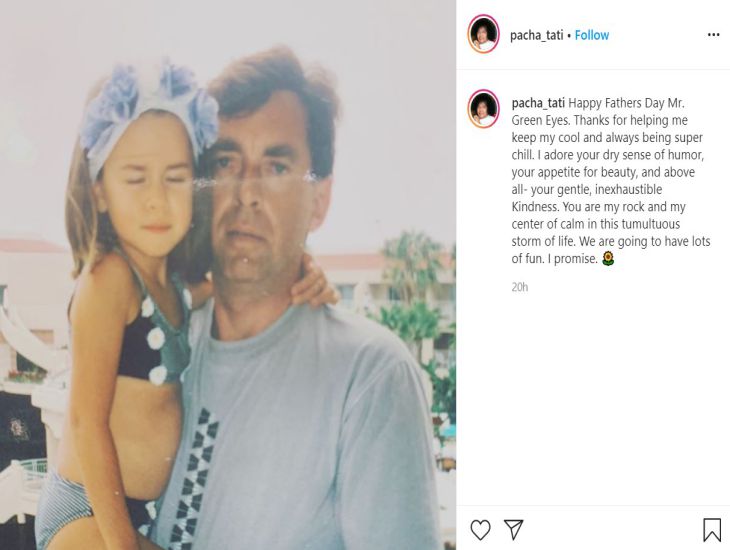
Task: Click the sunflower emoji ending the caption
Action: pos(608,258)
